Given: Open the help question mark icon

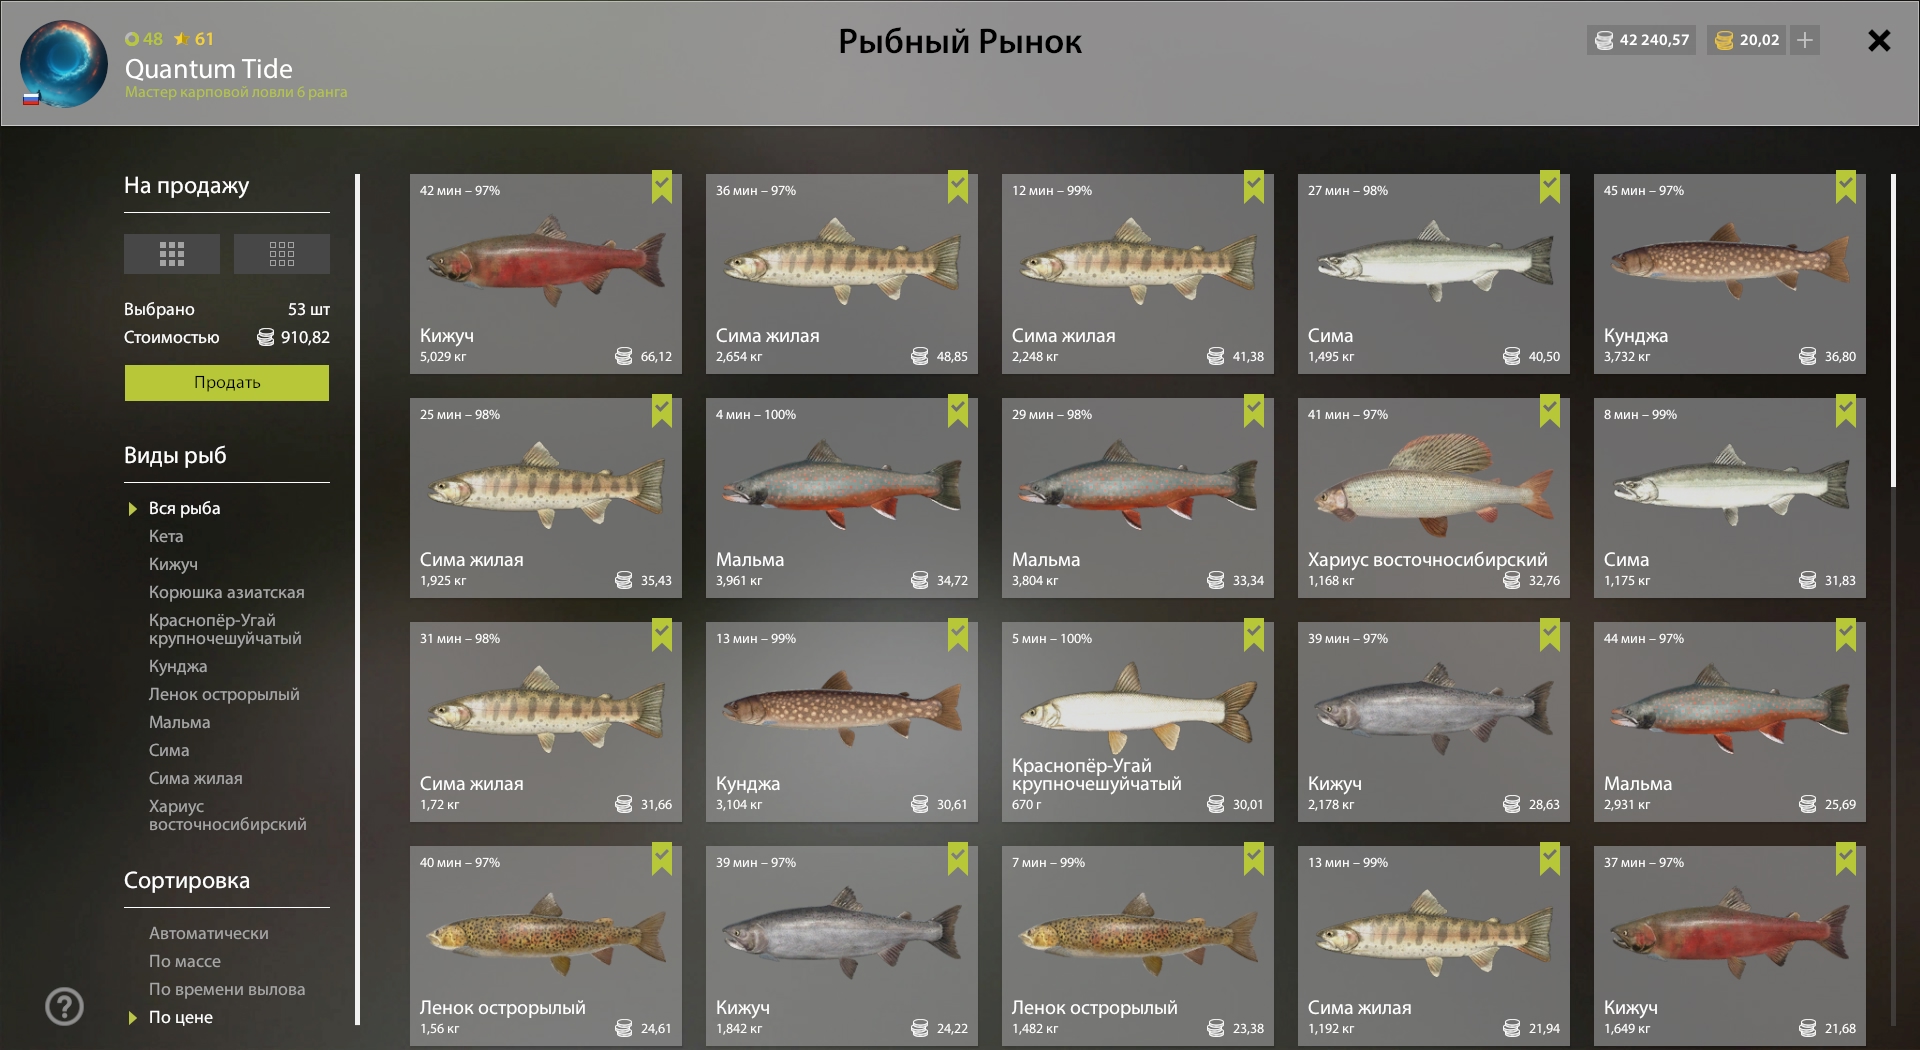Looking at the screenshot, I should 65,1006.
